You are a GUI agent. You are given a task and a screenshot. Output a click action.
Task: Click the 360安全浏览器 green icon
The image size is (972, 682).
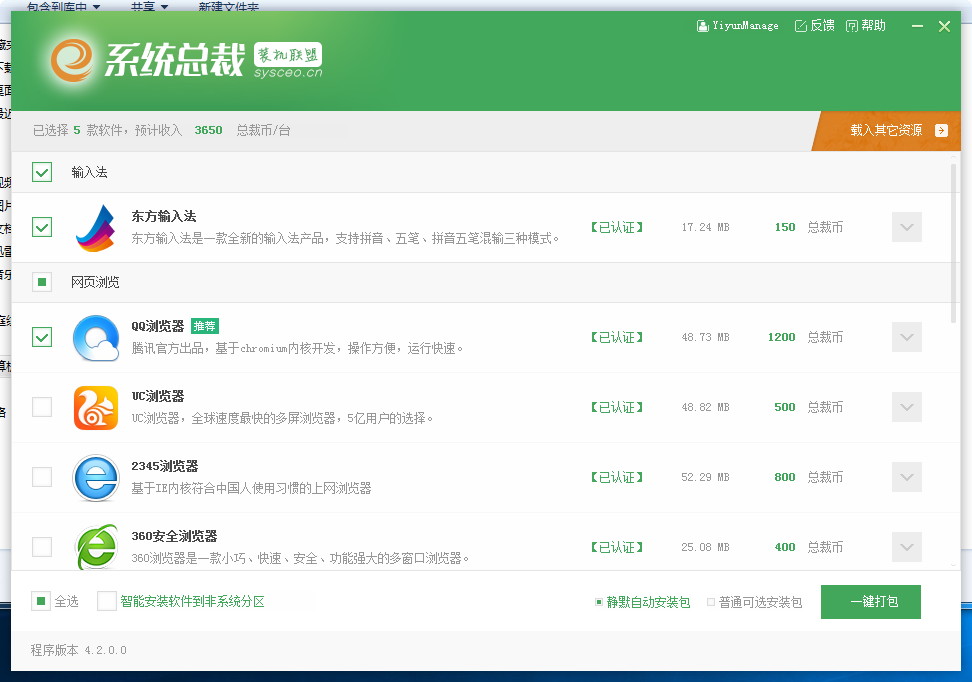point(97,547)
